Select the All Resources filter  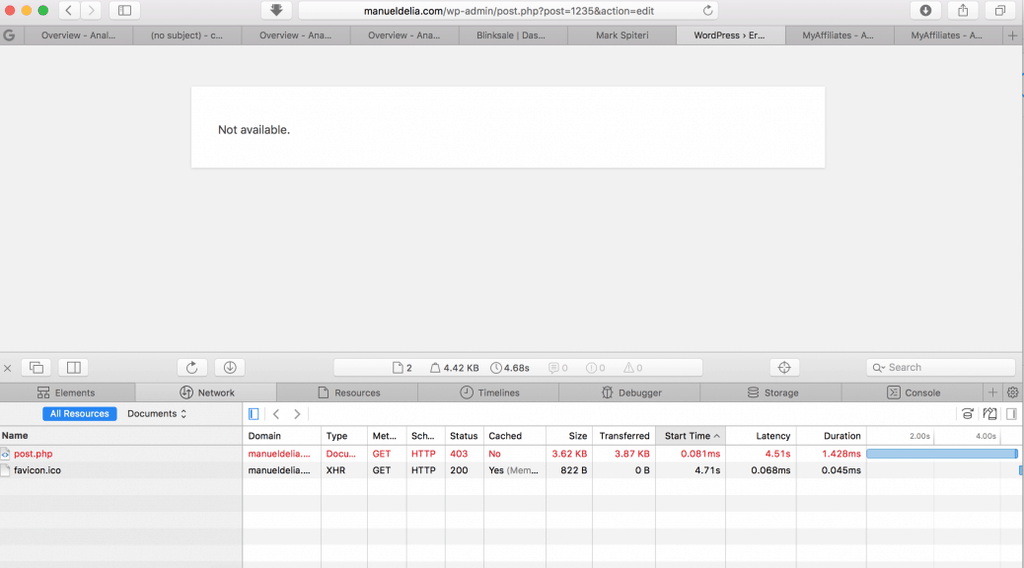pos(80,414)
